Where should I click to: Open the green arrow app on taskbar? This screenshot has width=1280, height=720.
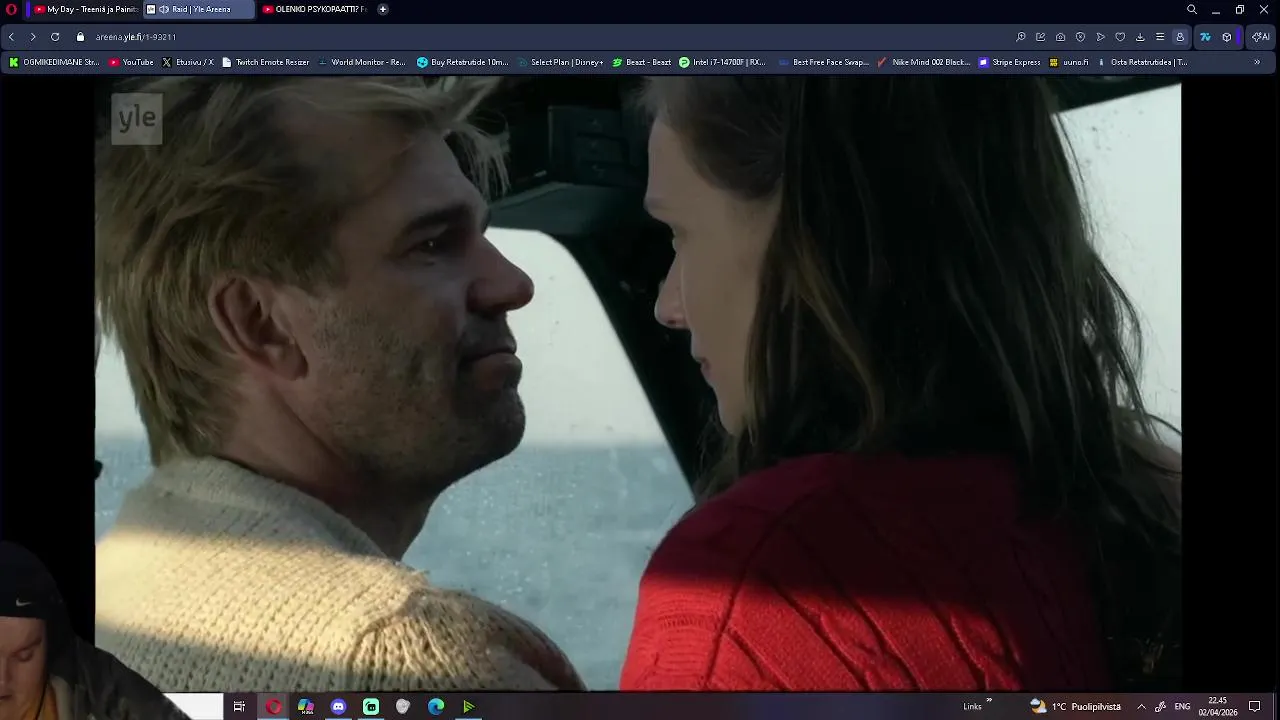click(x=468, y=706)
